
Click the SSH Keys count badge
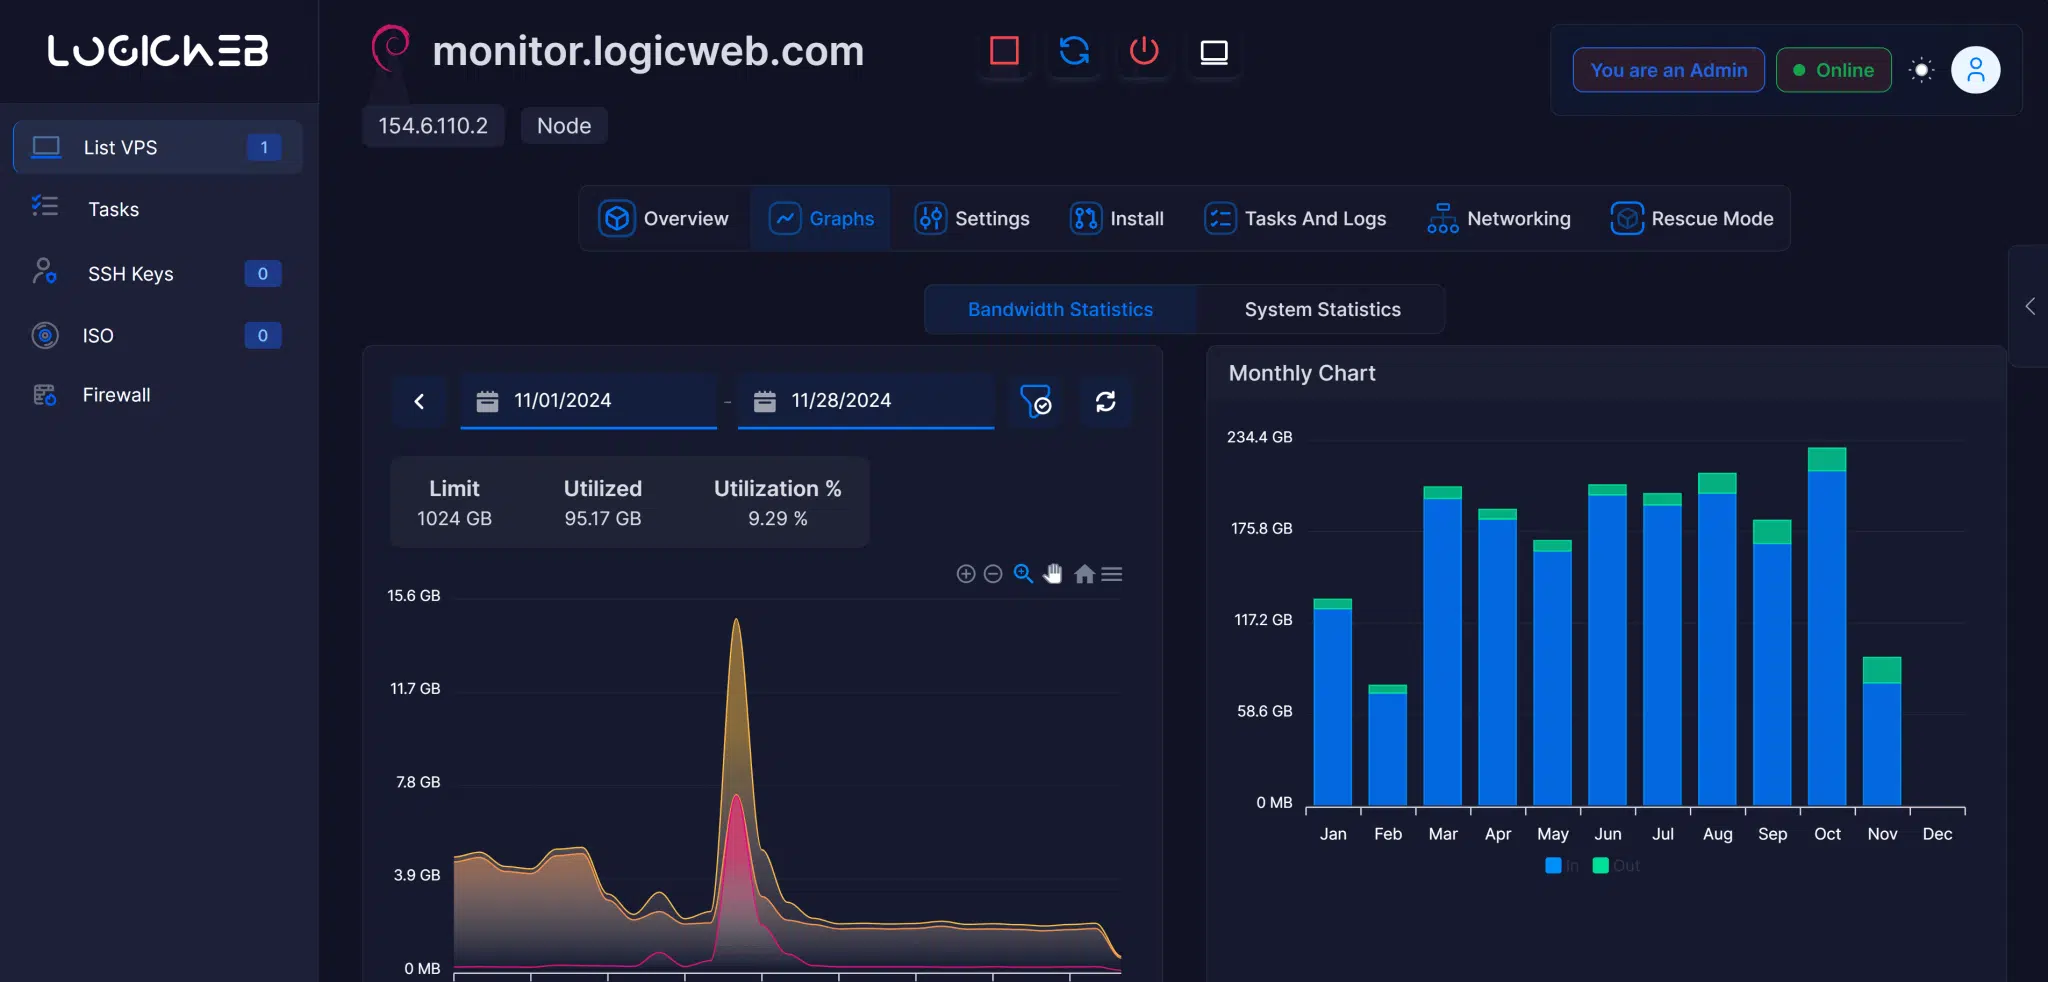pyautogui.click(x=263, y=273)
